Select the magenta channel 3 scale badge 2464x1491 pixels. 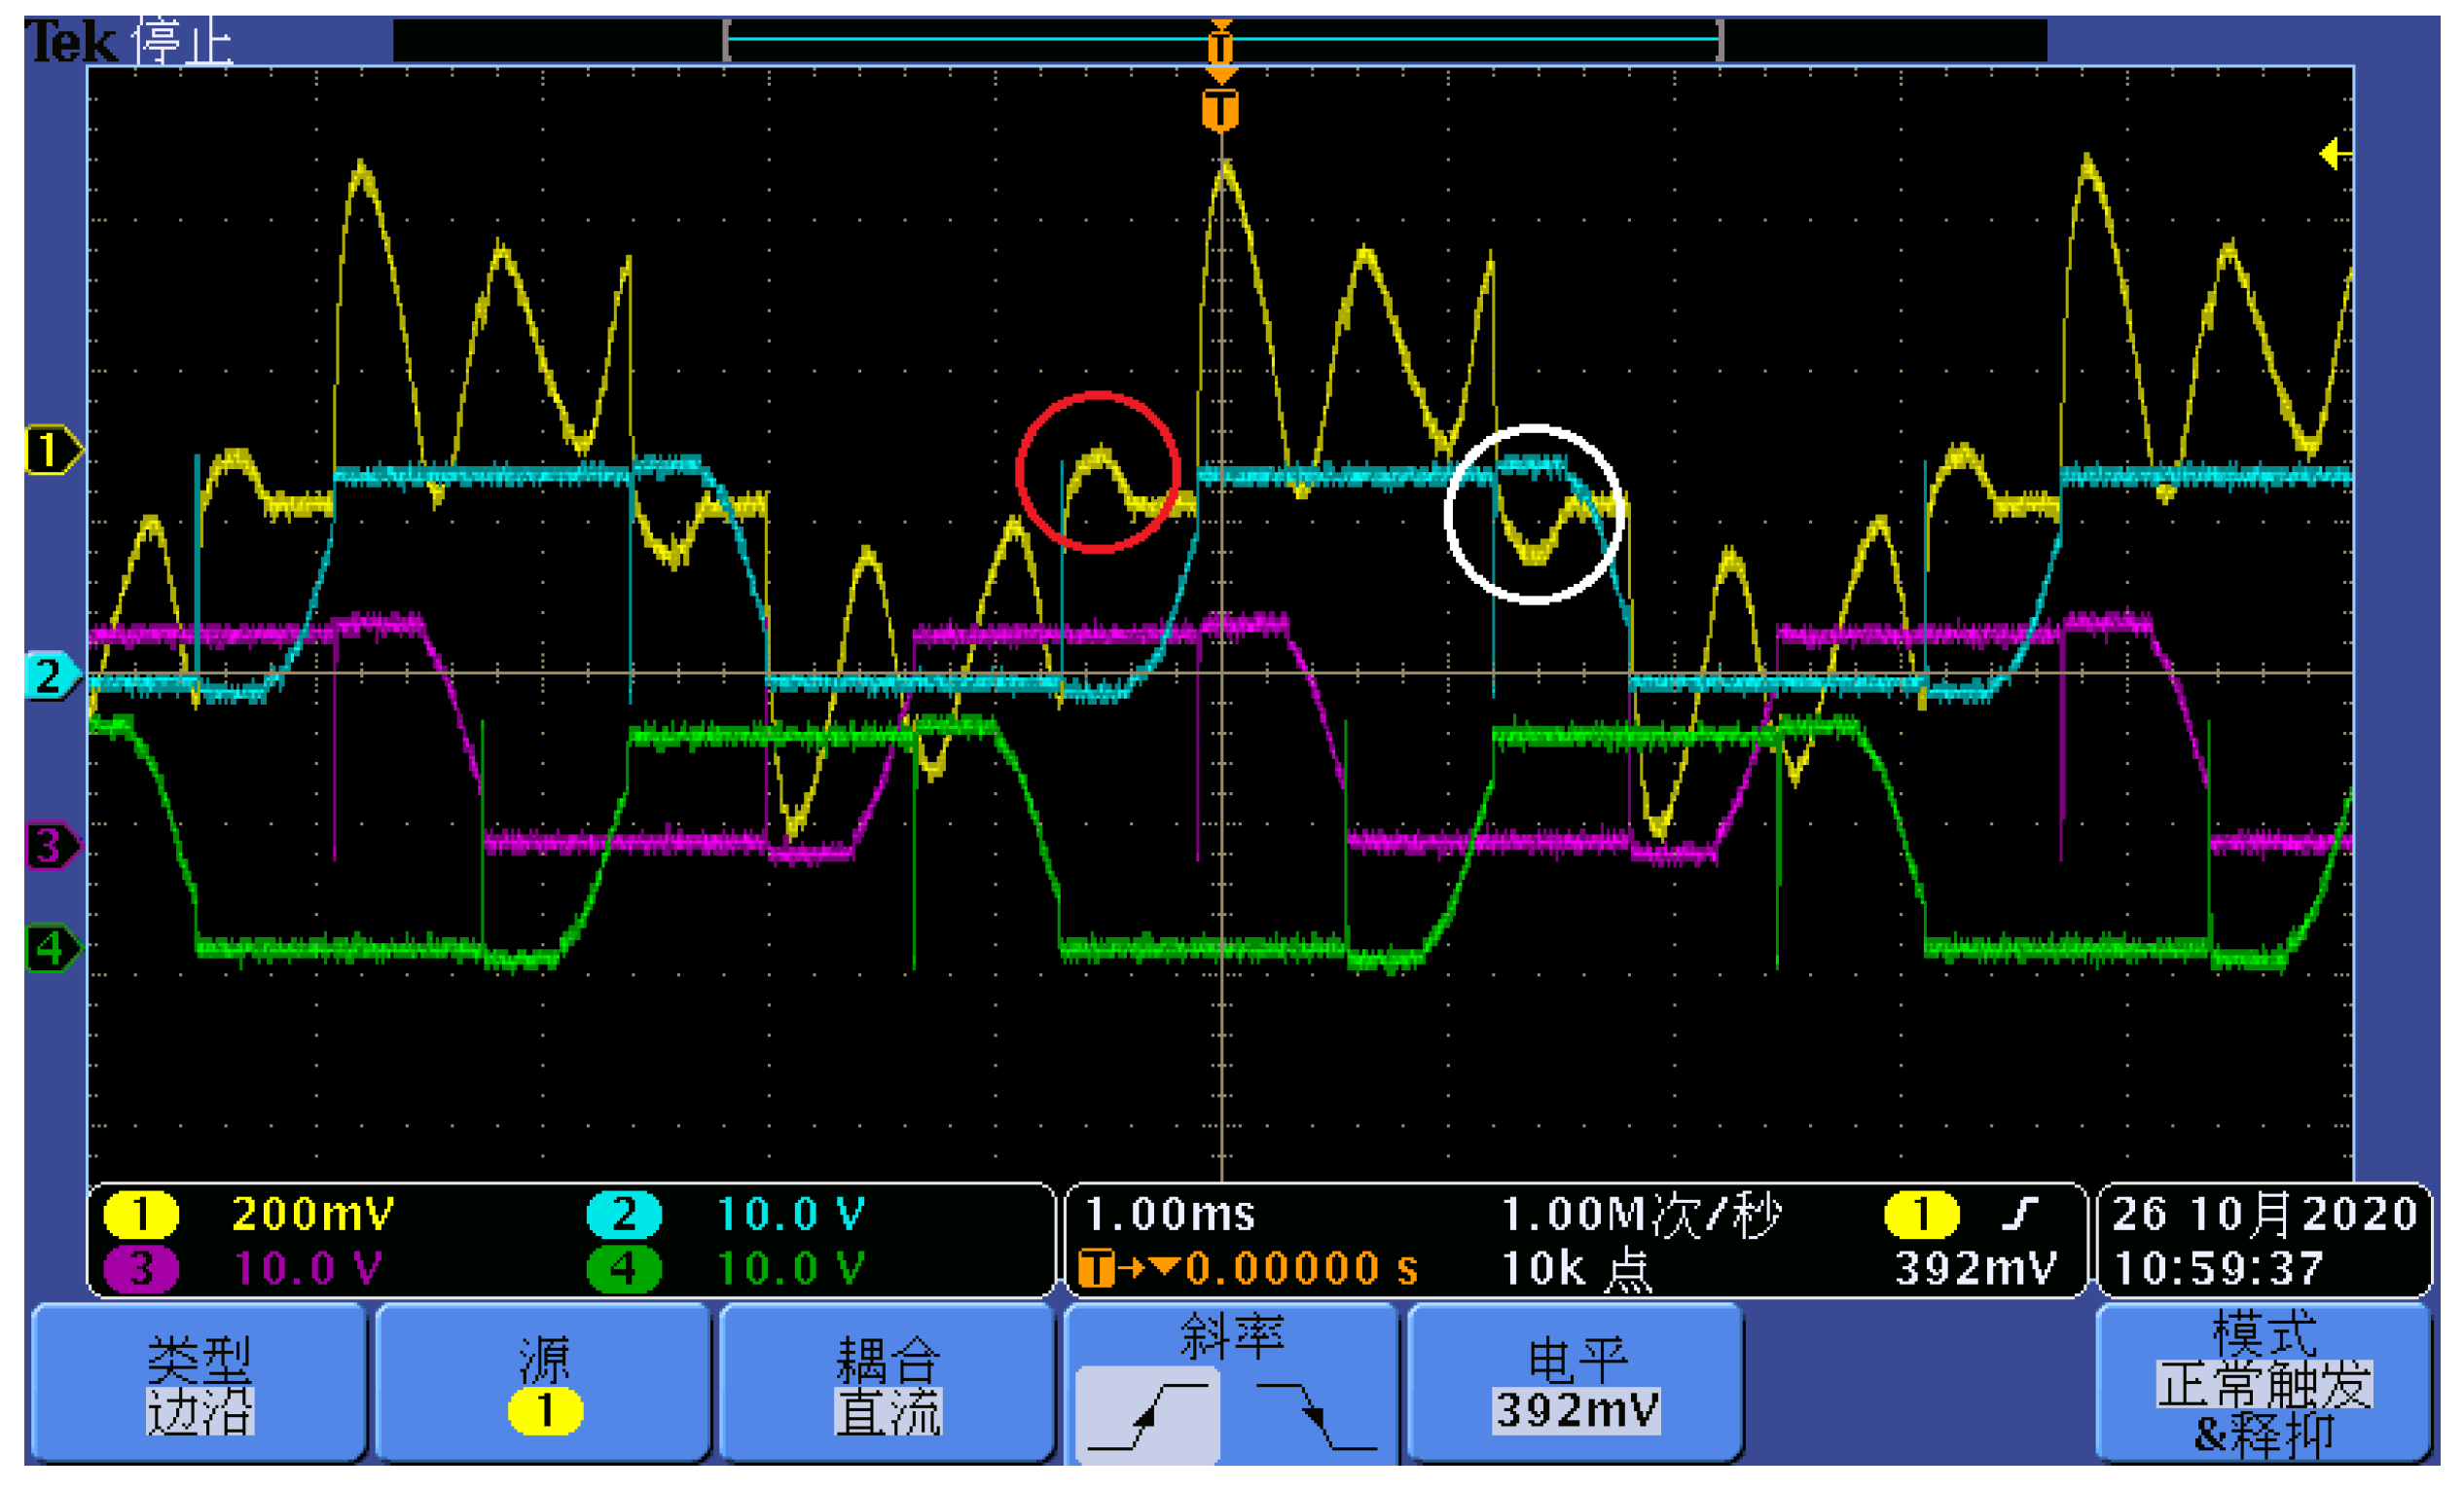[141, 1268]
